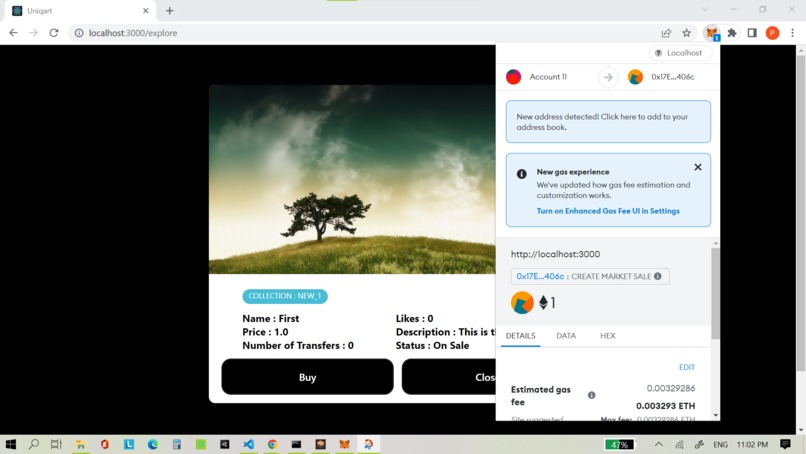Open the Extensions puzzle icon
The height and width of the screenshot is (454, 806).
coord(732,33)
